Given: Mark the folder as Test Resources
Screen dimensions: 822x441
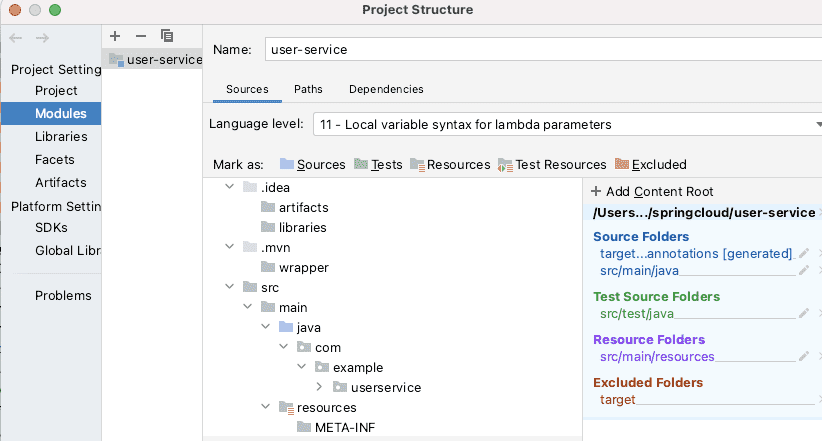Looking at the screenshot, I should pos(552,165).
